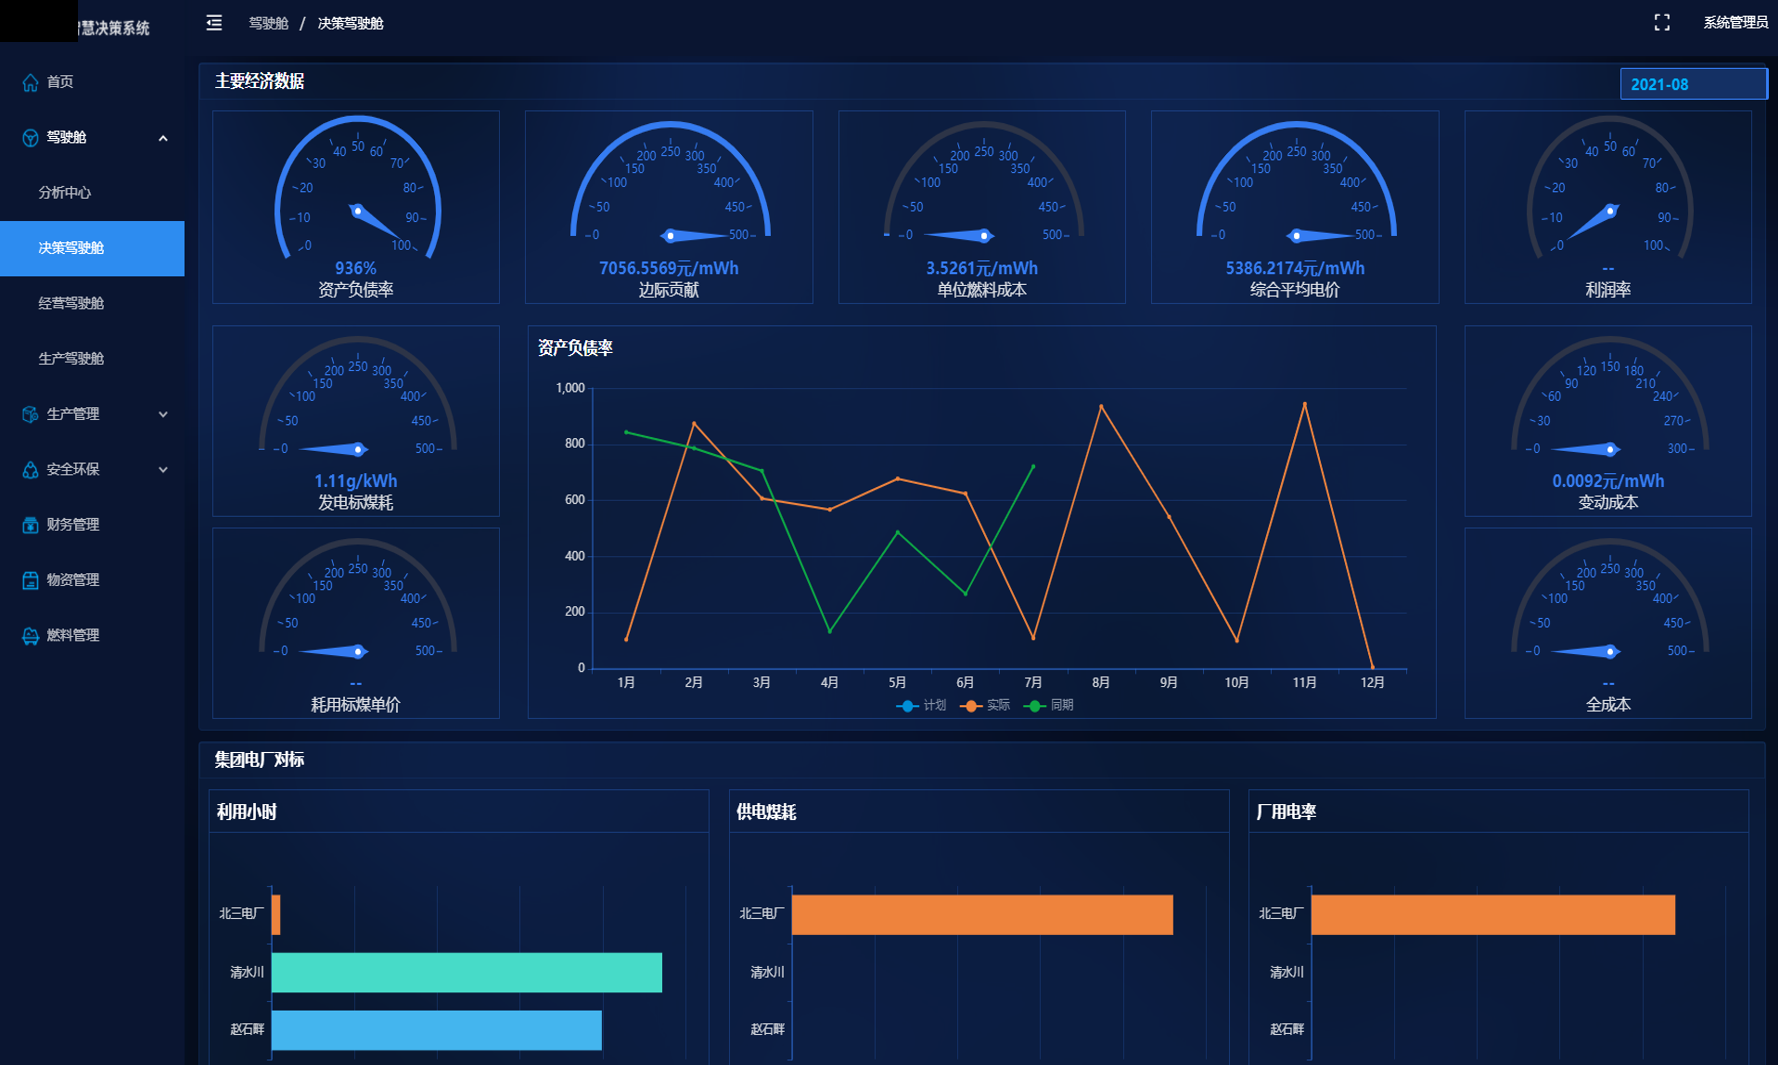Screen dimensions: 1778x1065
Task: Toggle the 实际 series in chart legend
Action: pos(986,706)
